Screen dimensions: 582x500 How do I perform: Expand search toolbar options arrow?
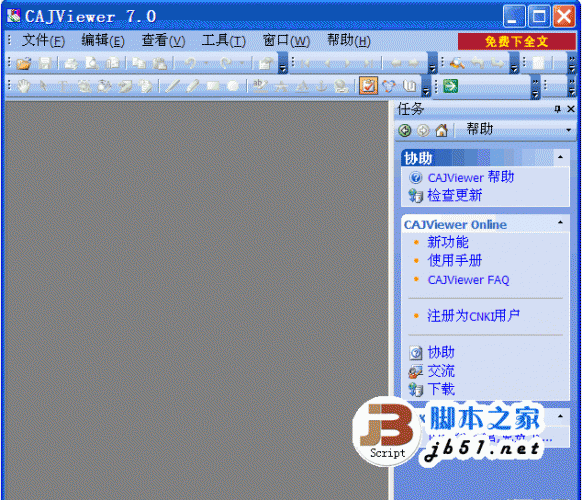click(x=514, y=63)
